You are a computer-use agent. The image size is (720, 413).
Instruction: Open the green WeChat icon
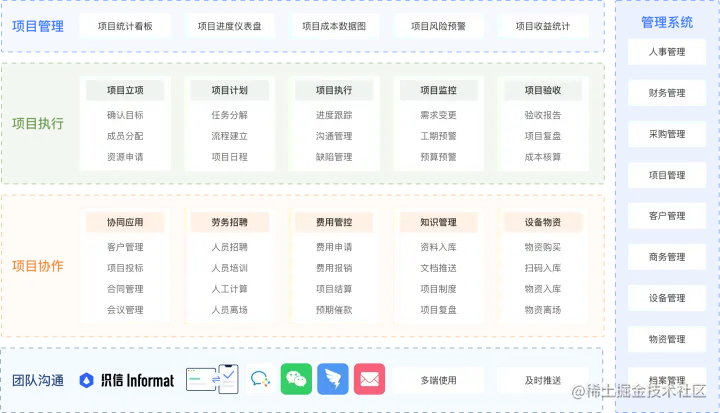click(x=296, y=379)
